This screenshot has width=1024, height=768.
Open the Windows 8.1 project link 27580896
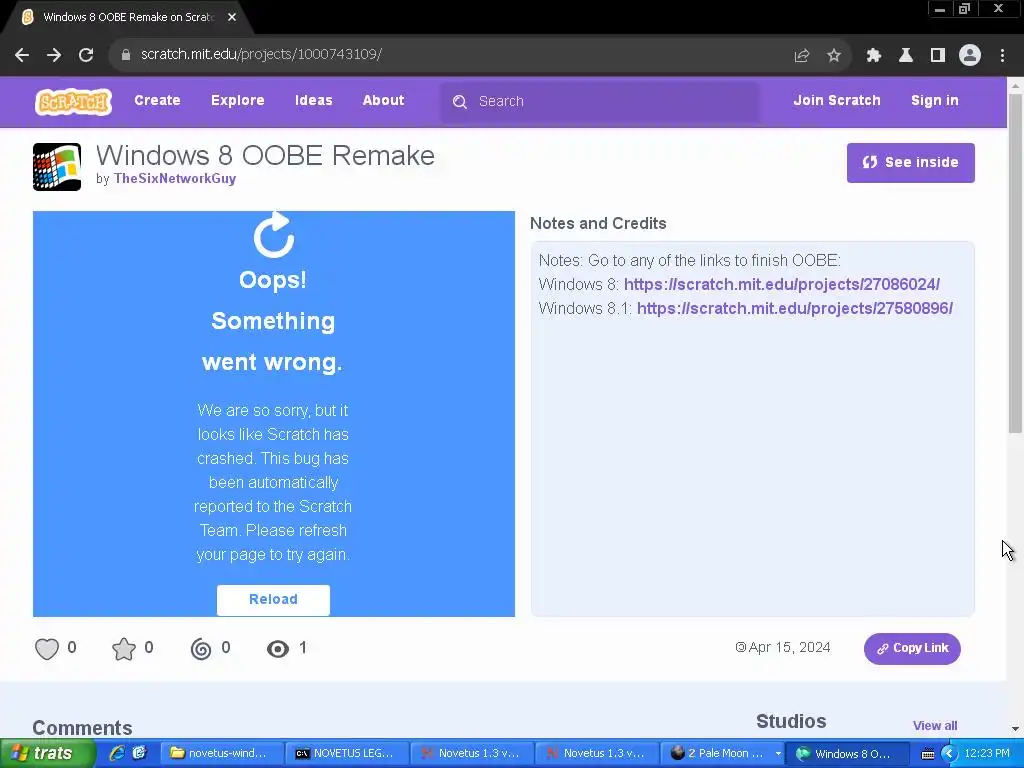[795, 308]
